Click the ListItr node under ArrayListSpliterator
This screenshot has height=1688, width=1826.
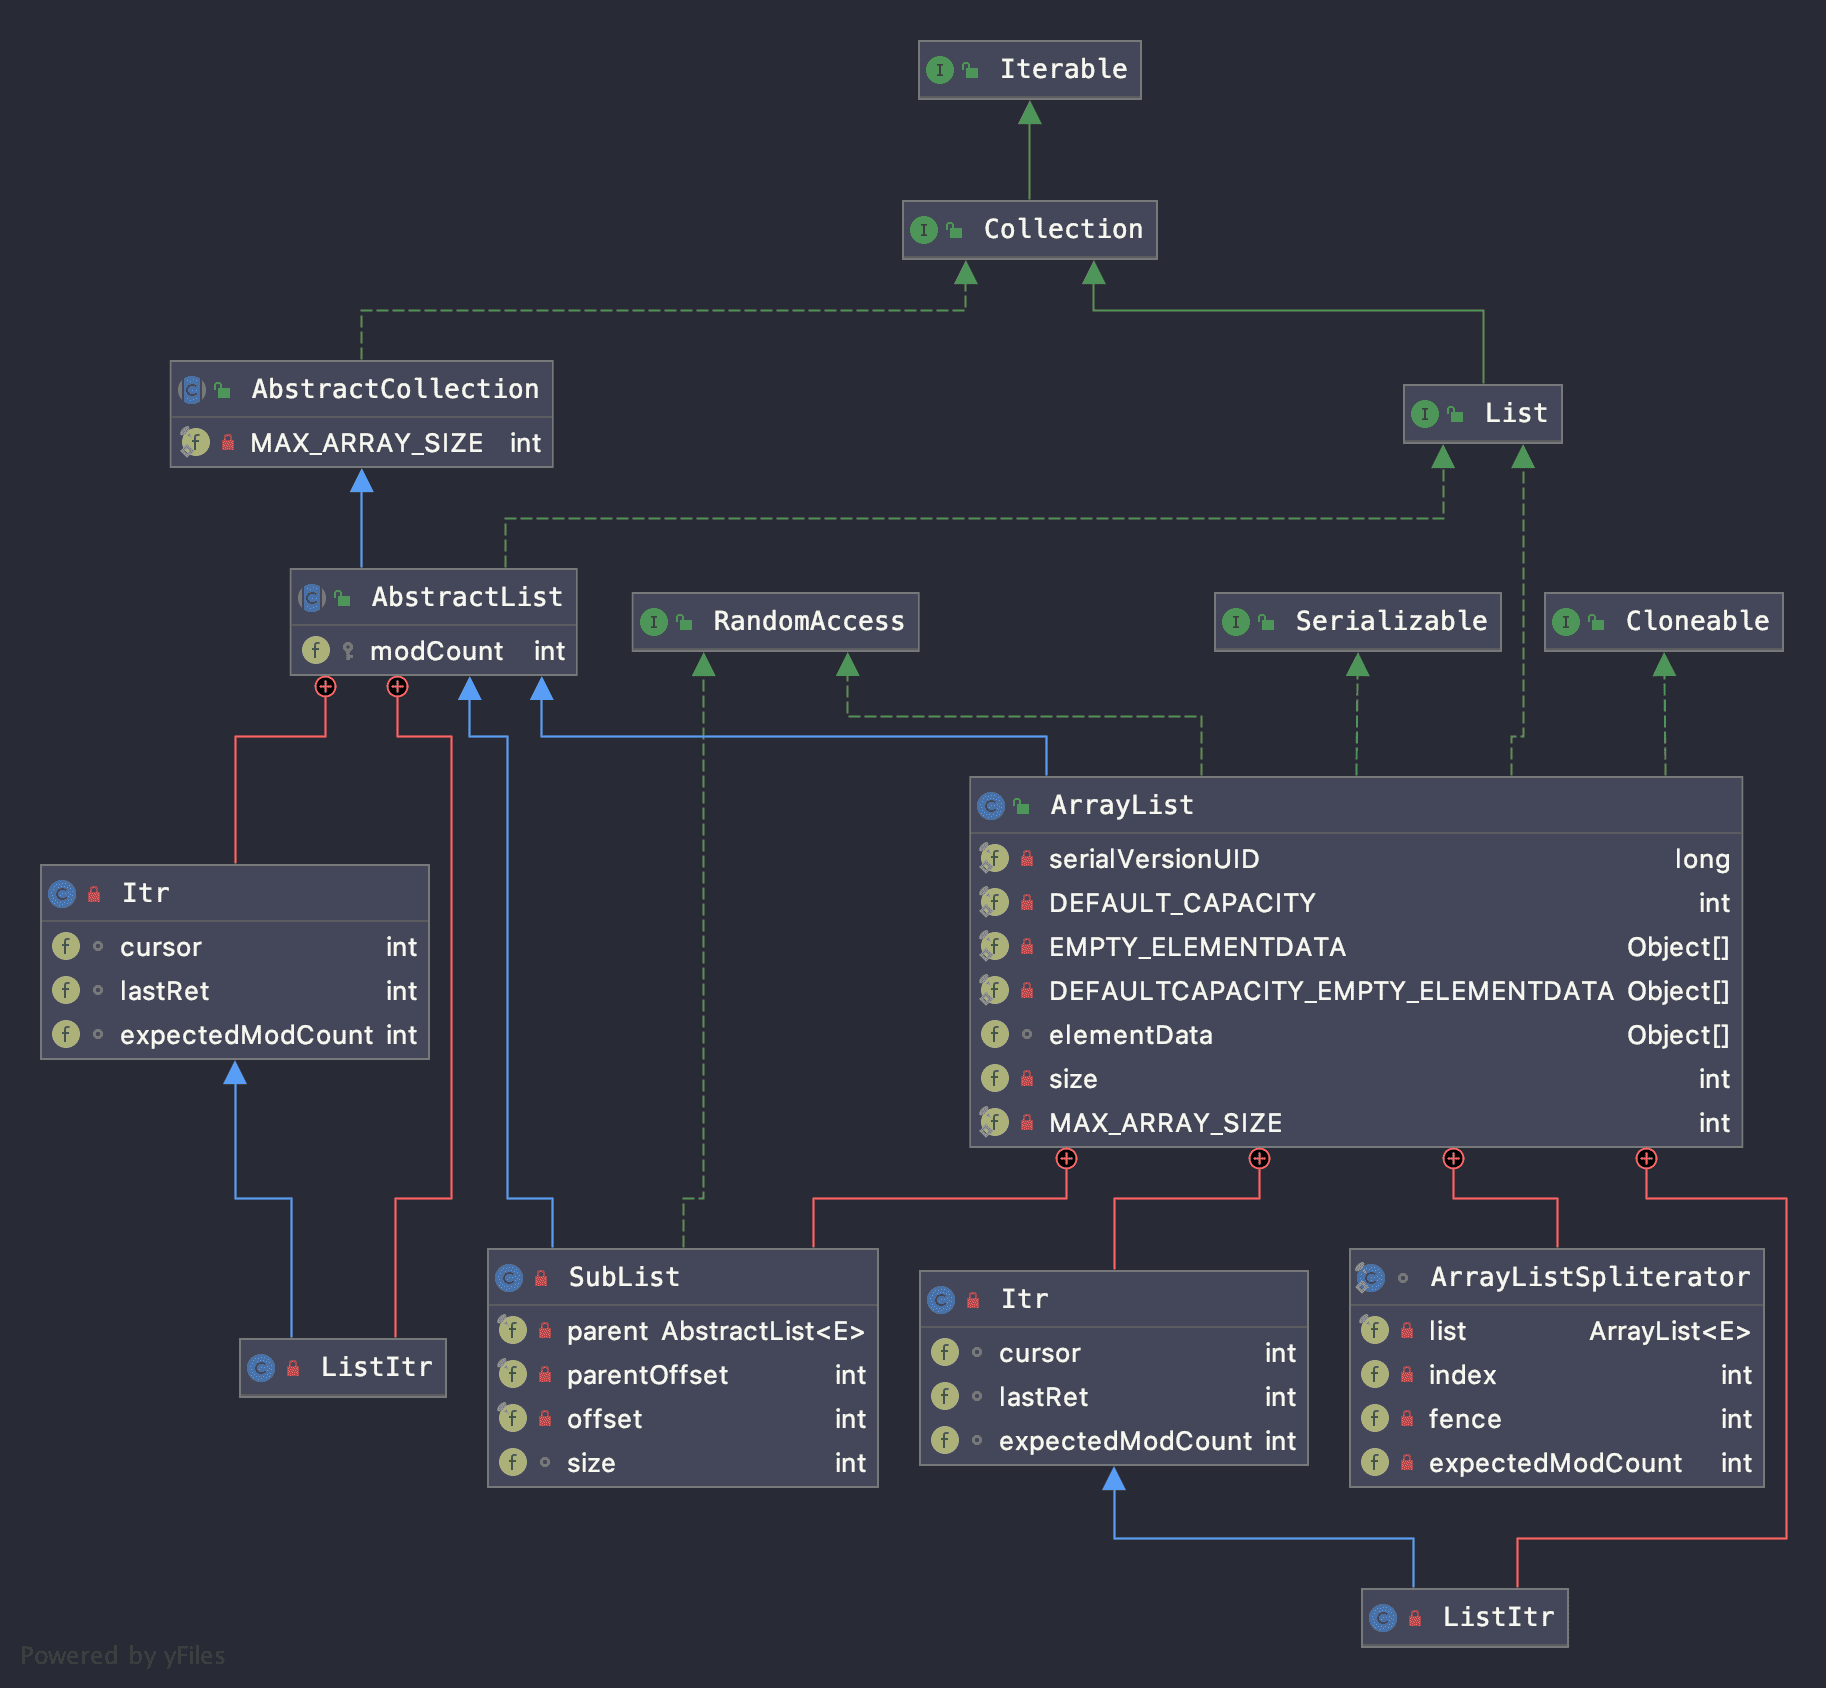pos(1497,1617)
